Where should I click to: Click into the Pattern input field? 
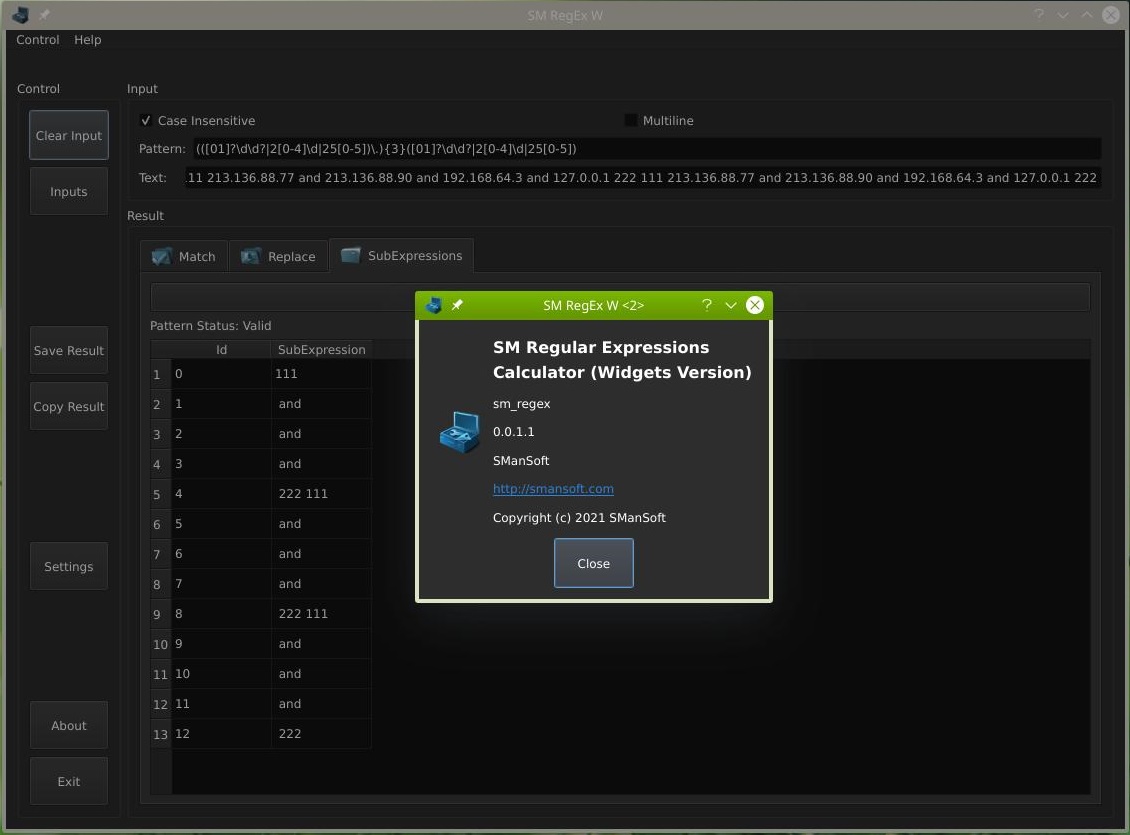pos(646,149)
